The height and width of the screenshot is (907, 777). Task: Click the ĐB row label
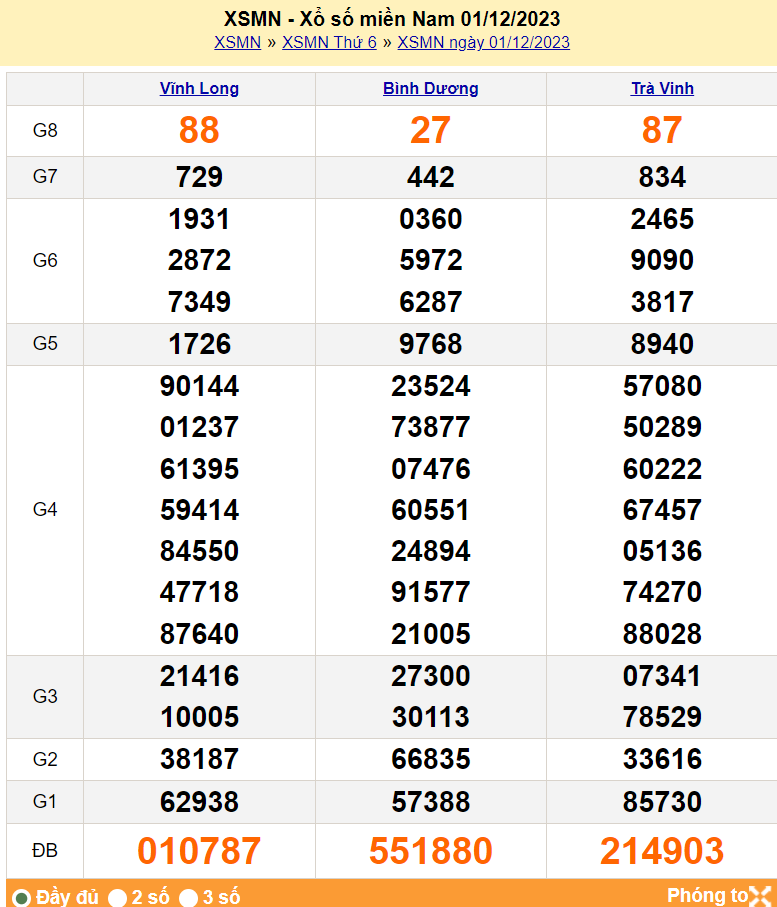[x=45, y=851]
